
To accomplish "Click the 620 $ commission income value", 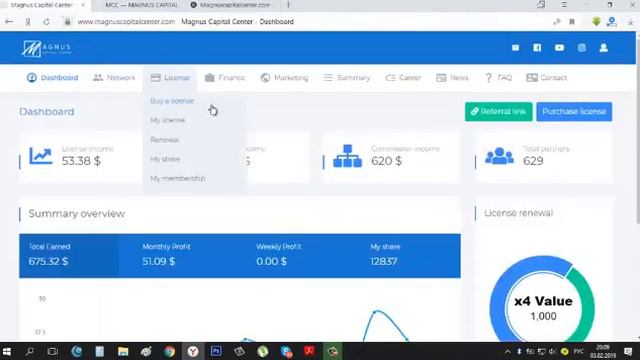I will (386, 161).
